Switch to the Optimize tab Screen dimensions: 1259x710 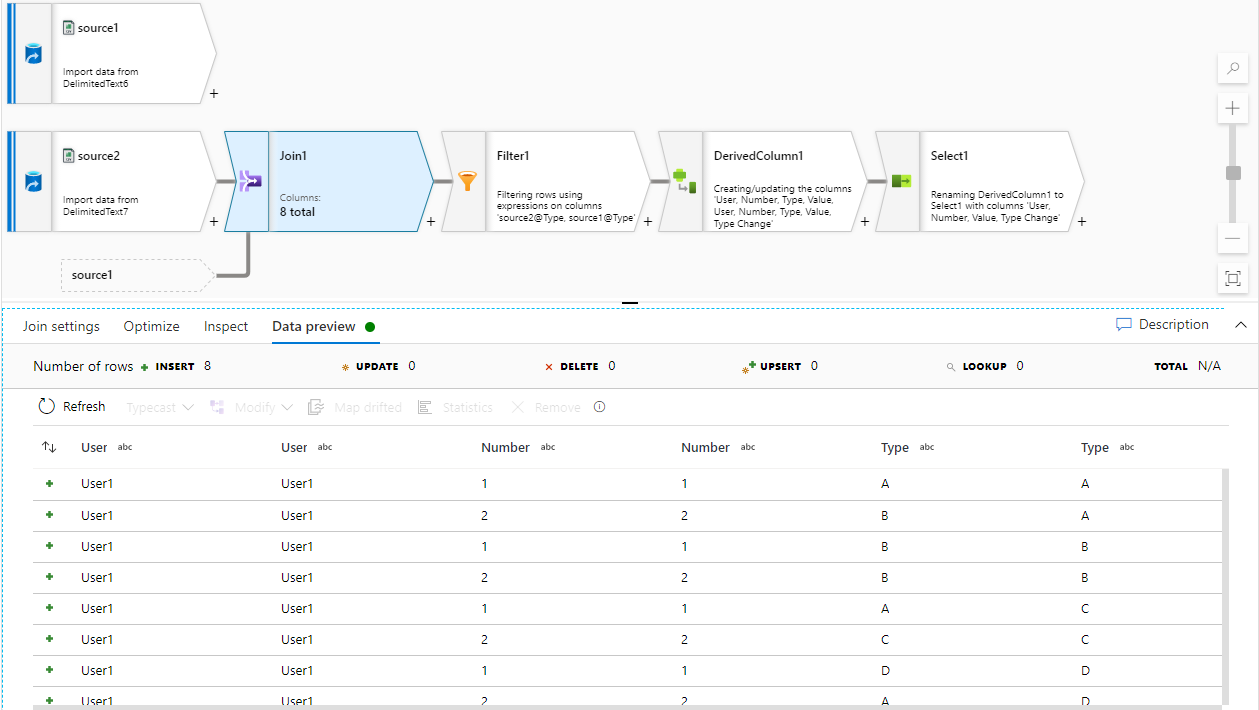pyautogui.click(x=152, y=326)
